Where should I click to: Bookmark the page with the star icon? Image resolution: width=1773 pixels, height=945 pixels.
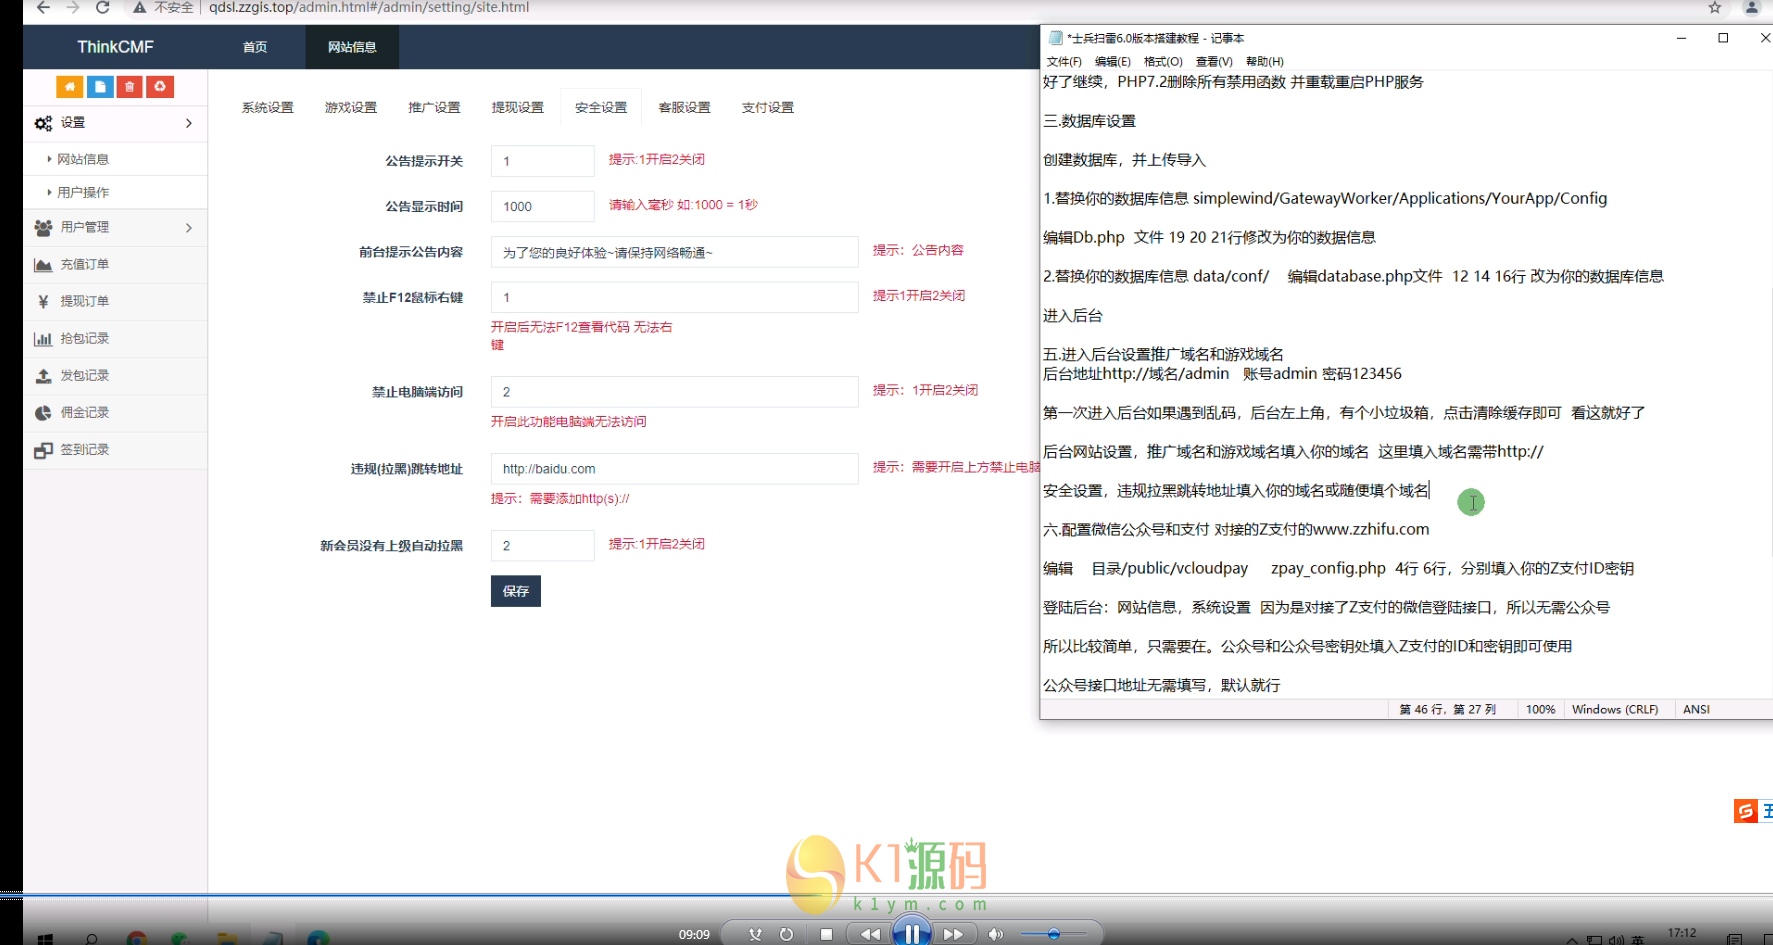(1715, 7)
